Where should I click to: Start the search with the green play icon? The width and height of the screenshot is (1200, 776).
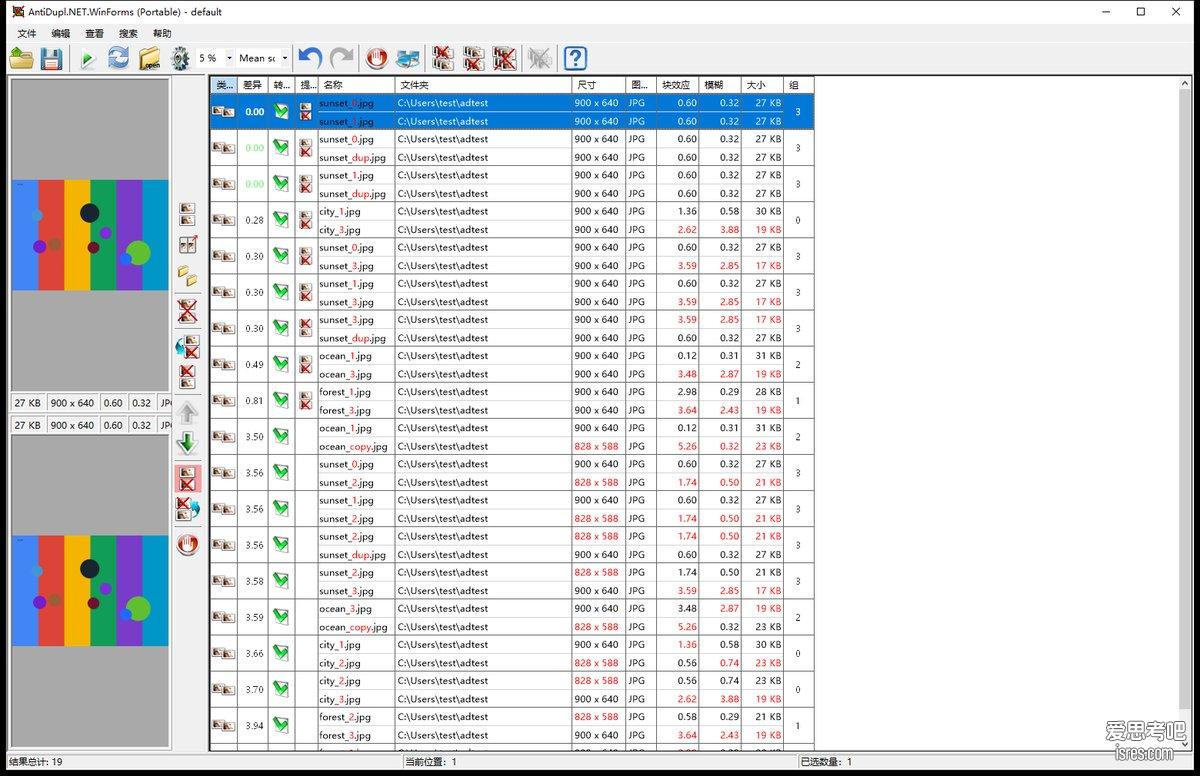[x=88, y=58]
